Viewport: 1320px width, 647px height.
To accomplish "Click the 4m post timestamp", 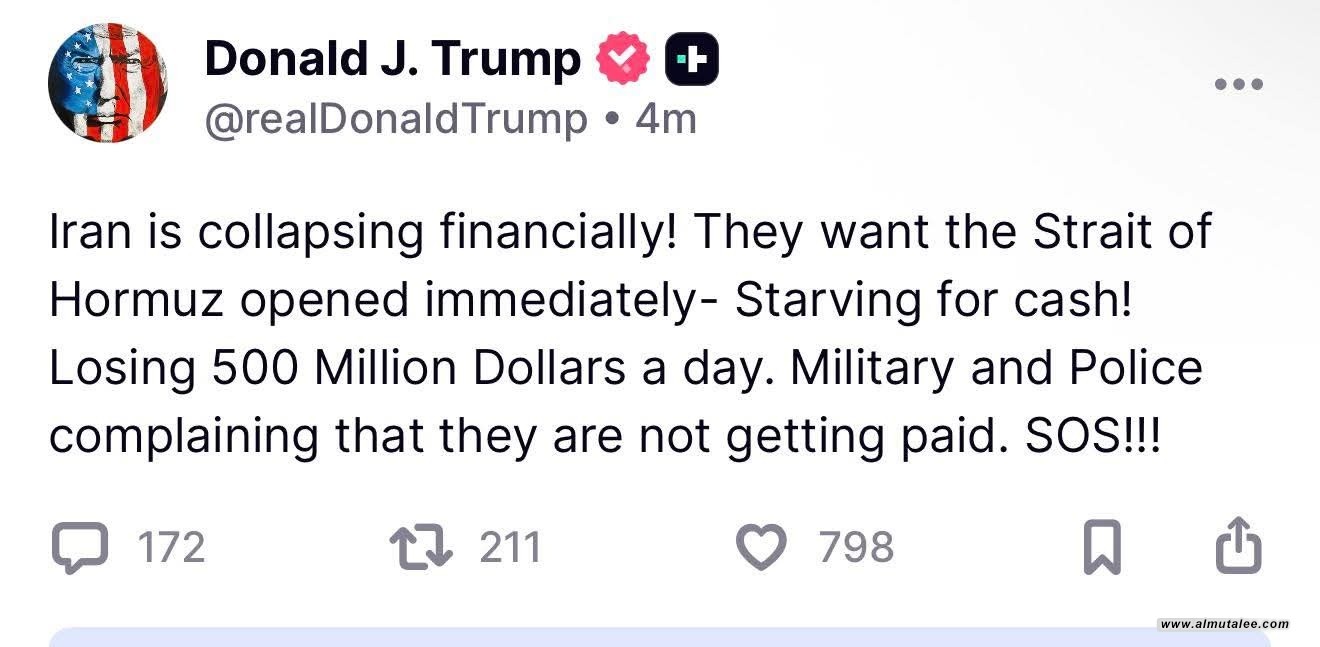I will click(x=666, y=120).
